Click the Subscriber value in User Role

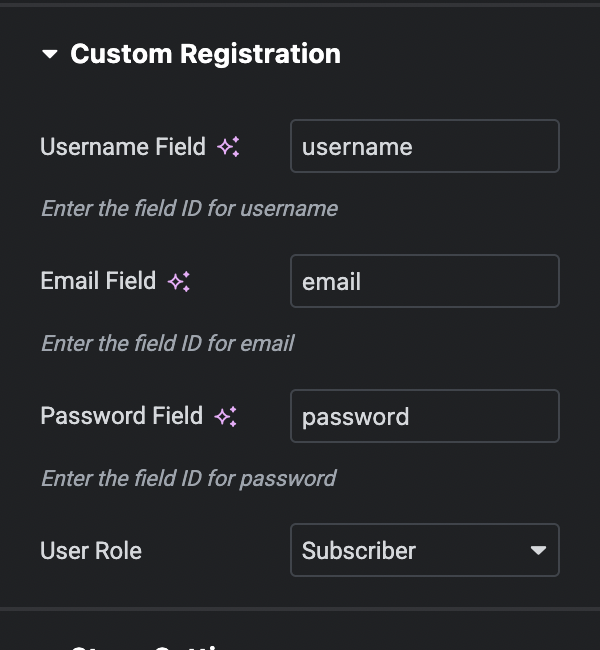[x=359, y=550]
